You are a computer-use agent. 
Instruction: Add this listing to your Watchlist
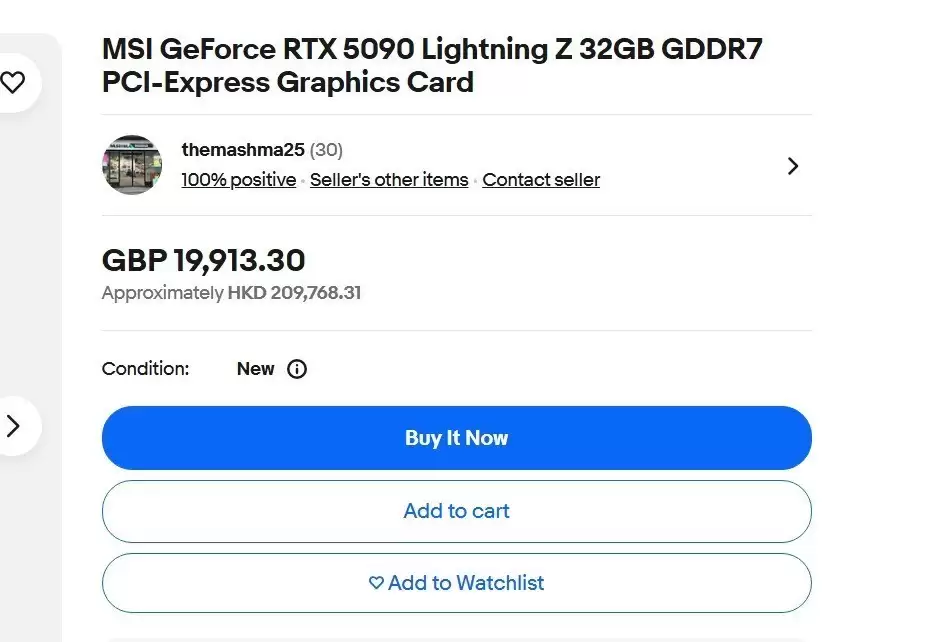click(456, 583)
